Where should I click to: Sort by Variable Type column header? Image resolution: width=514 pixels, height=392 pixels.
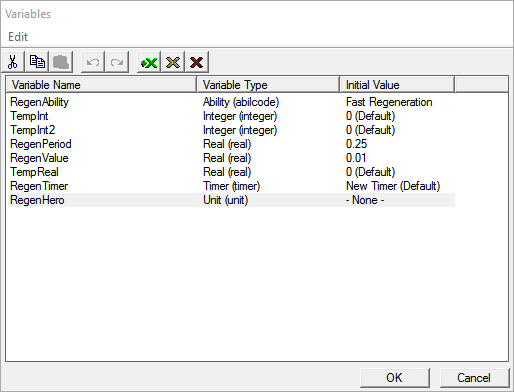pyautogui.click(x=268, y=85)
